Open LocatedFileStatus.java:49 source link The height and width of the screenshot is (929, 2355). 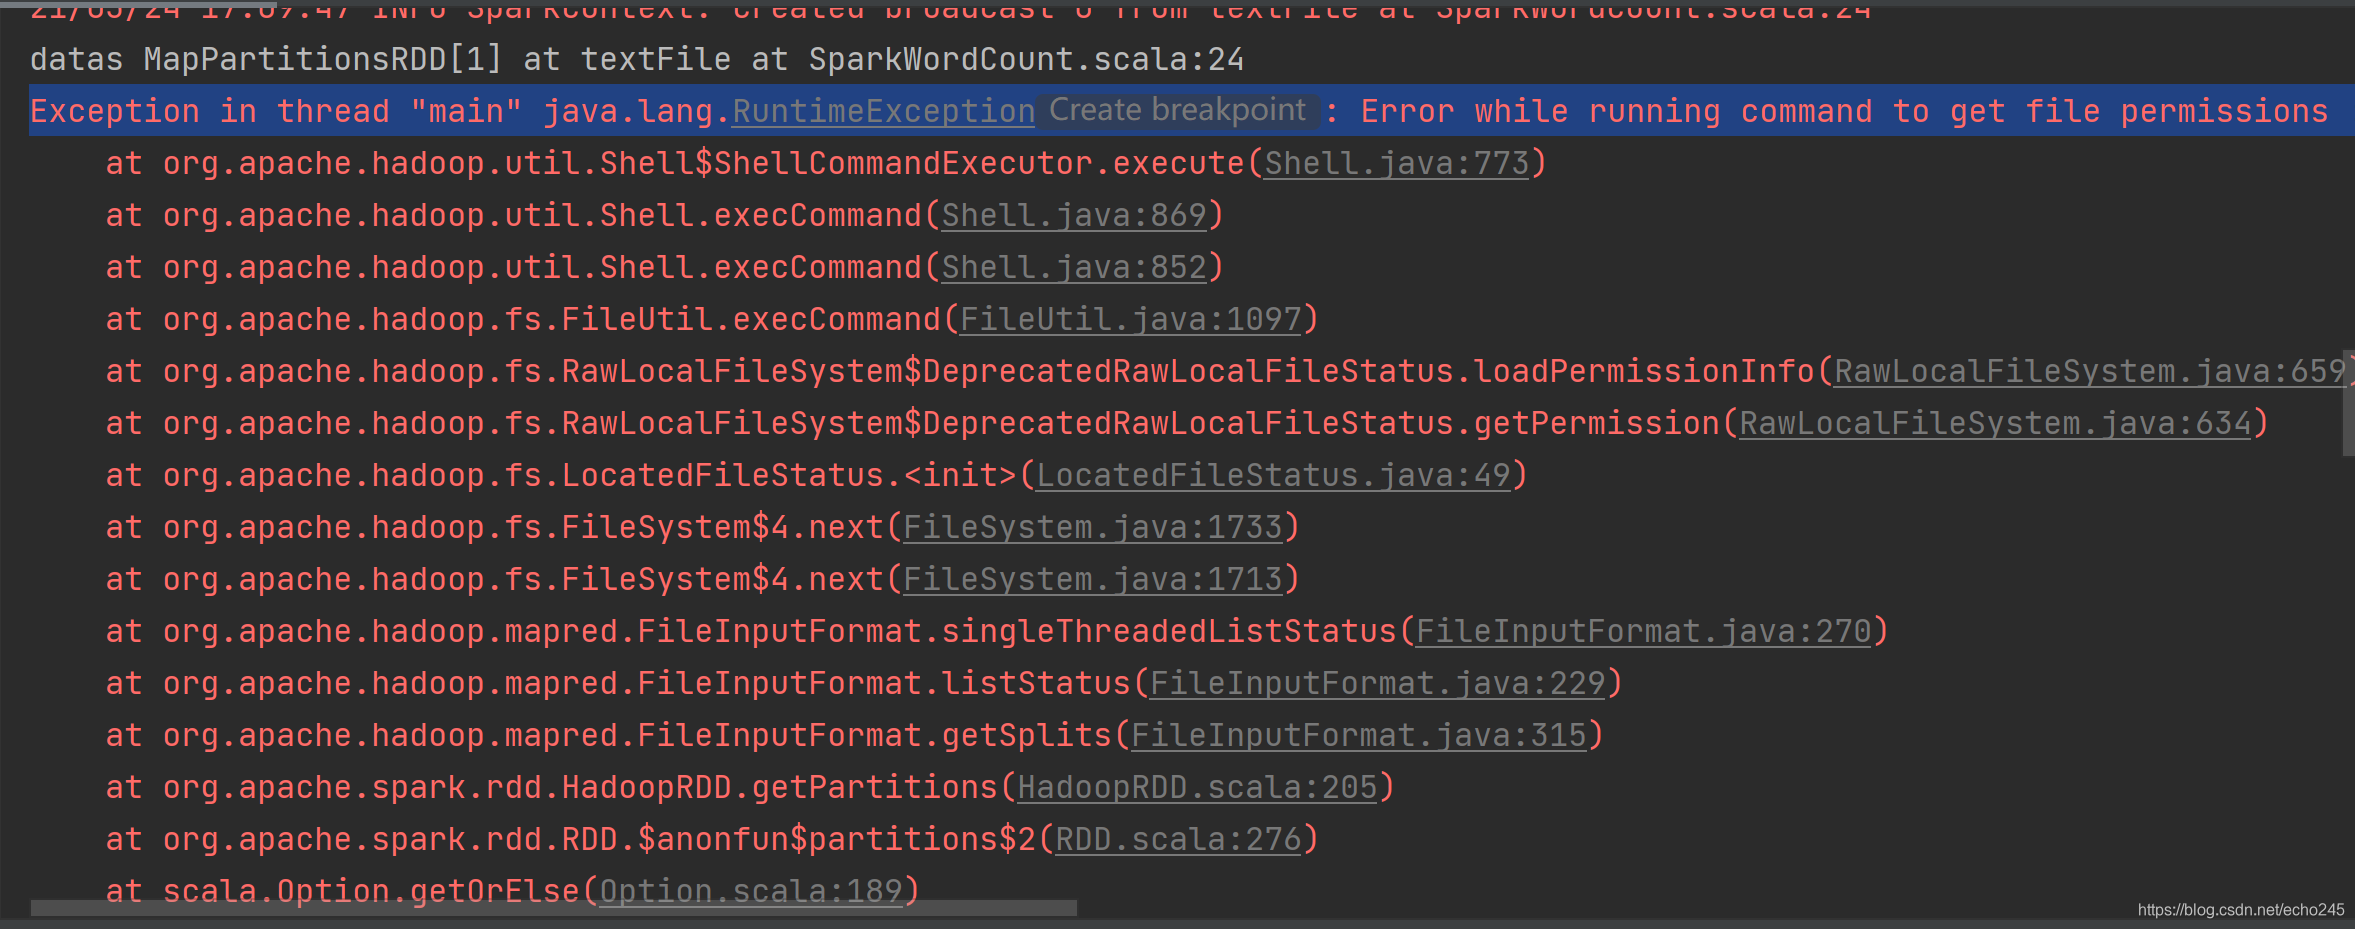pos(1273,475)
